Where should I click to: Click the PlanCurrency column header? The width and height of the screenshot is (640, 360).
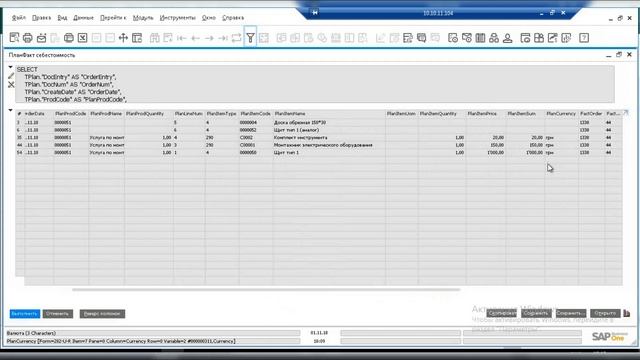(x=561, y=113)
